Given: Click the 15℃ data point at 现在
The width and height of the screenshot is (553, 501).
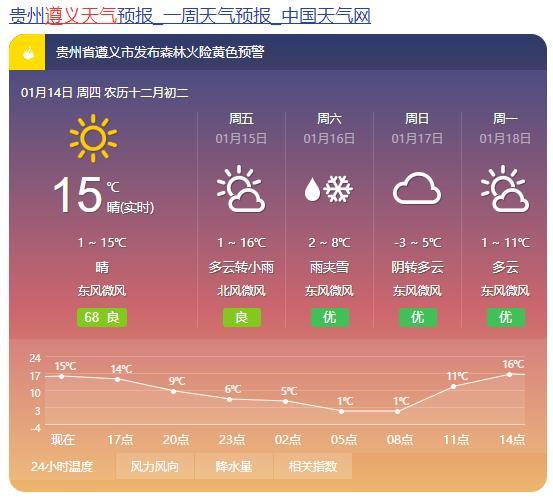Looking at the screenshot, I should point(62,377).
